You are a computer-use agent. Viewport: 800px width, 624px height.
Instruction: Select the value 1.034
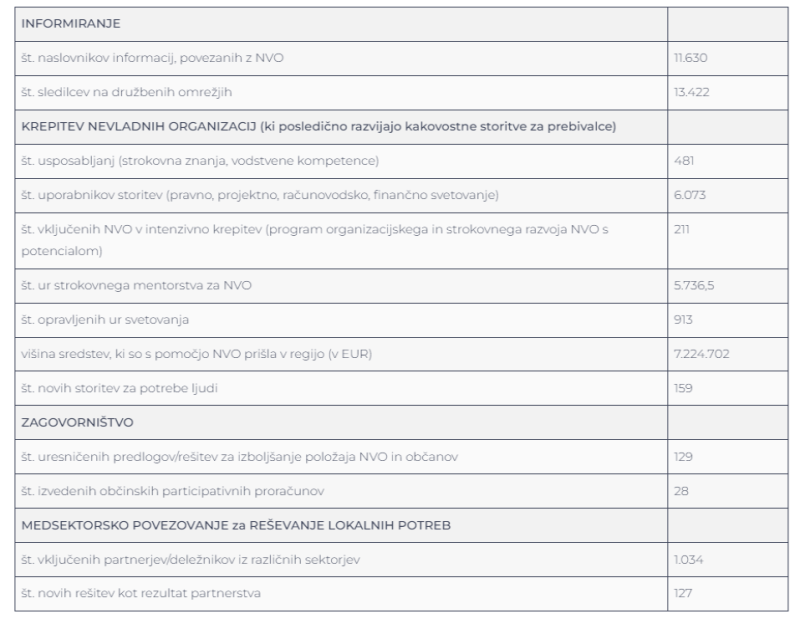coord(688,560)
